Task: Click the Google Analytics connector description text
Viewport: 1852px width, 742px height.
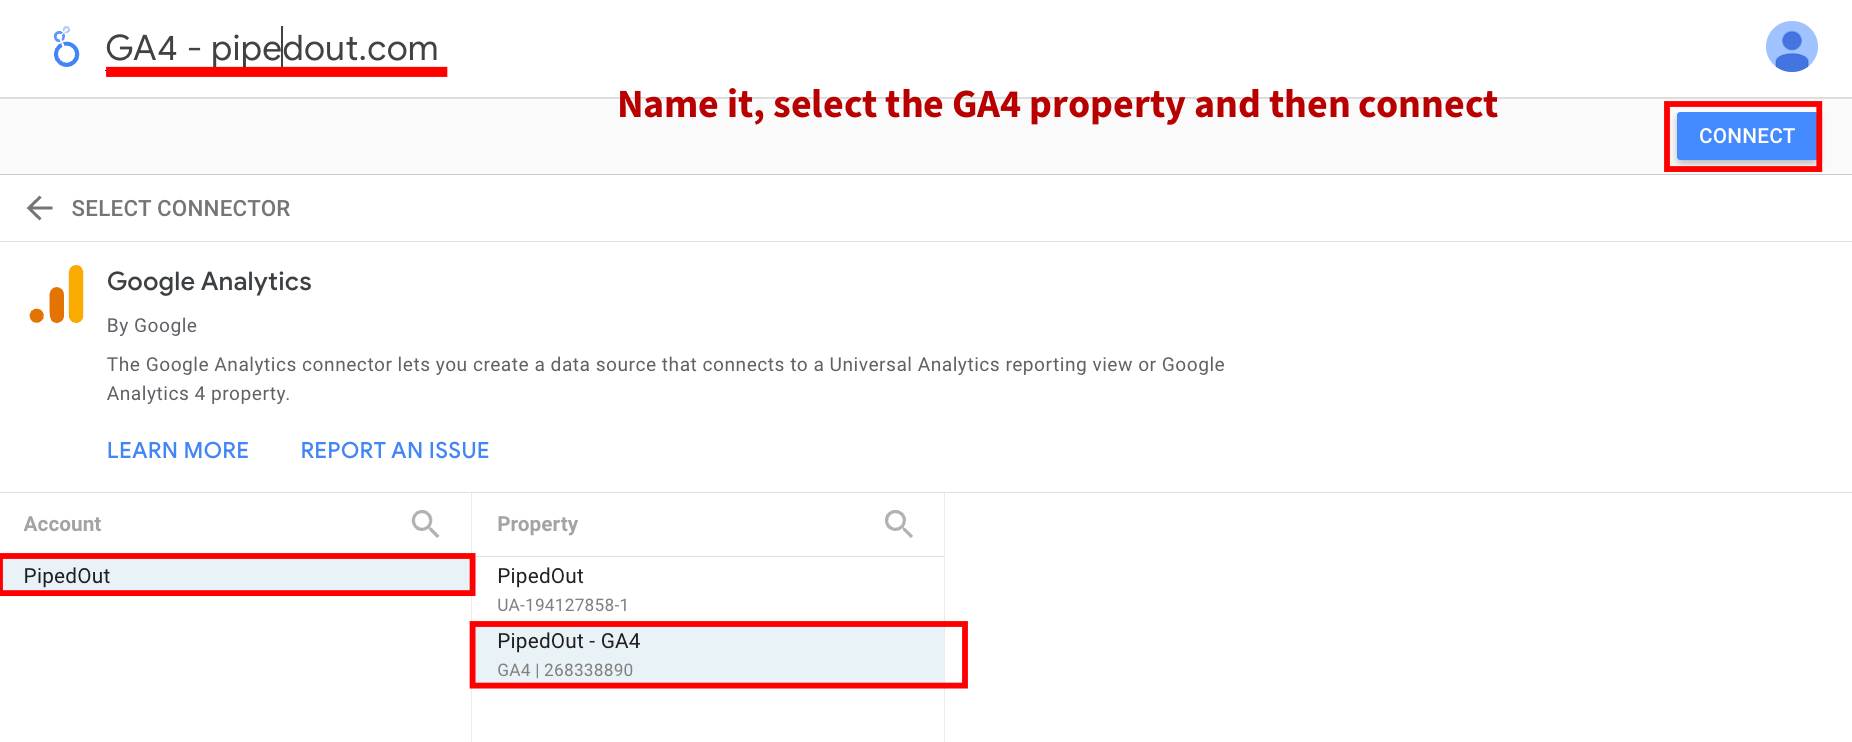Action: click(664, 378)
